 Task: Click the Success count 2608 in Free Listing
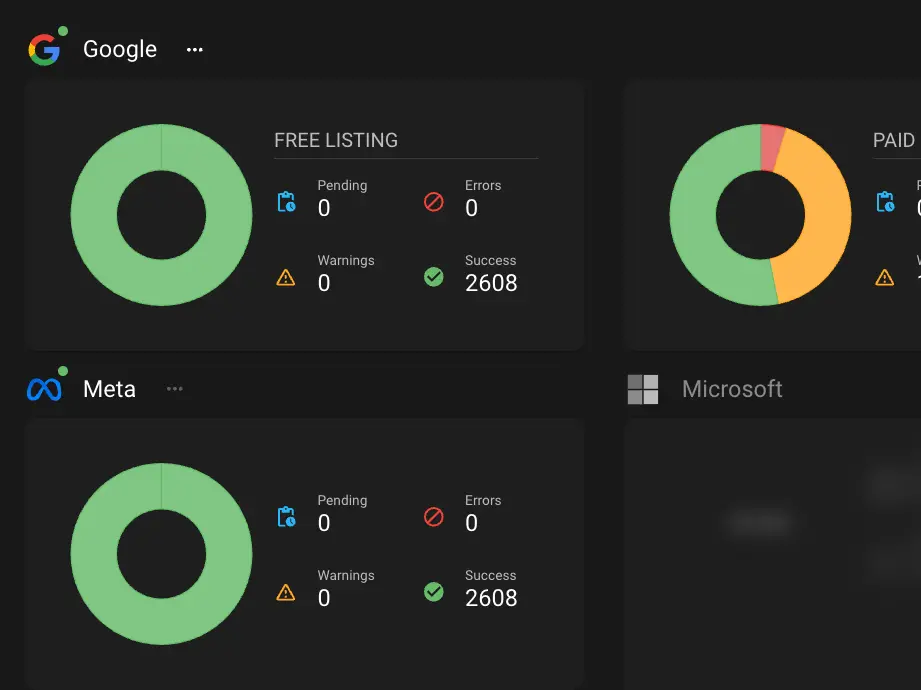(490, 282)
